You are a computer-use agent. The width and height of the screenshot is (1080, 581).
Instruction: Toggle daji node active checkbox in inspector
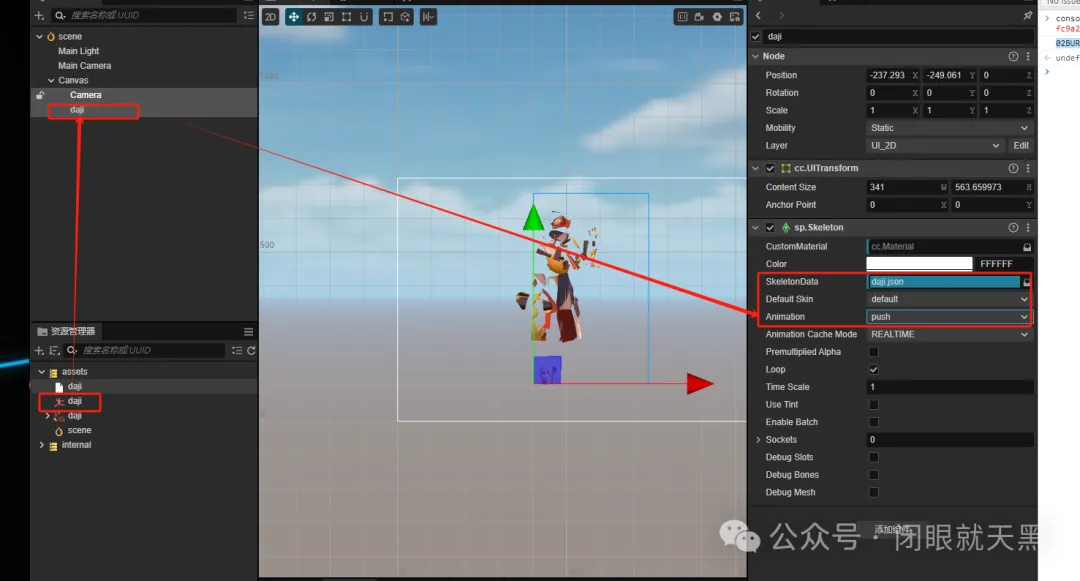(x=756, y=36)
